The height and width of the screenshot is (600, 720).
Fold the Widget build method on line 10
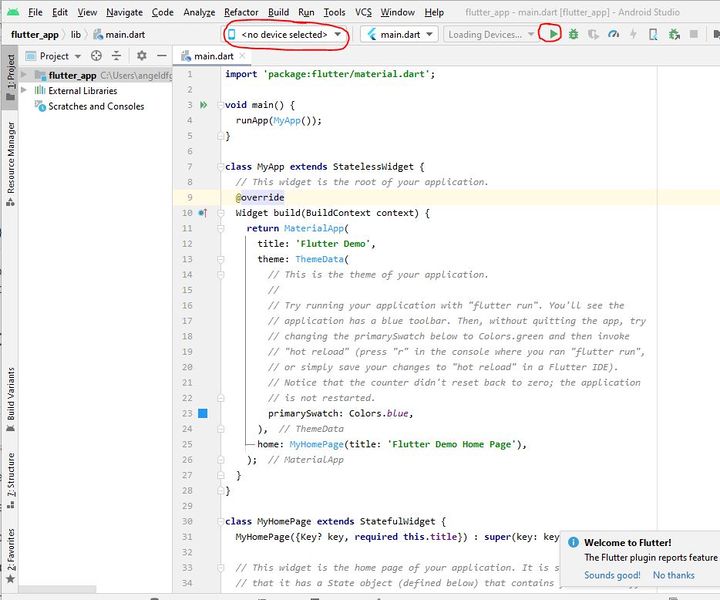220,213
